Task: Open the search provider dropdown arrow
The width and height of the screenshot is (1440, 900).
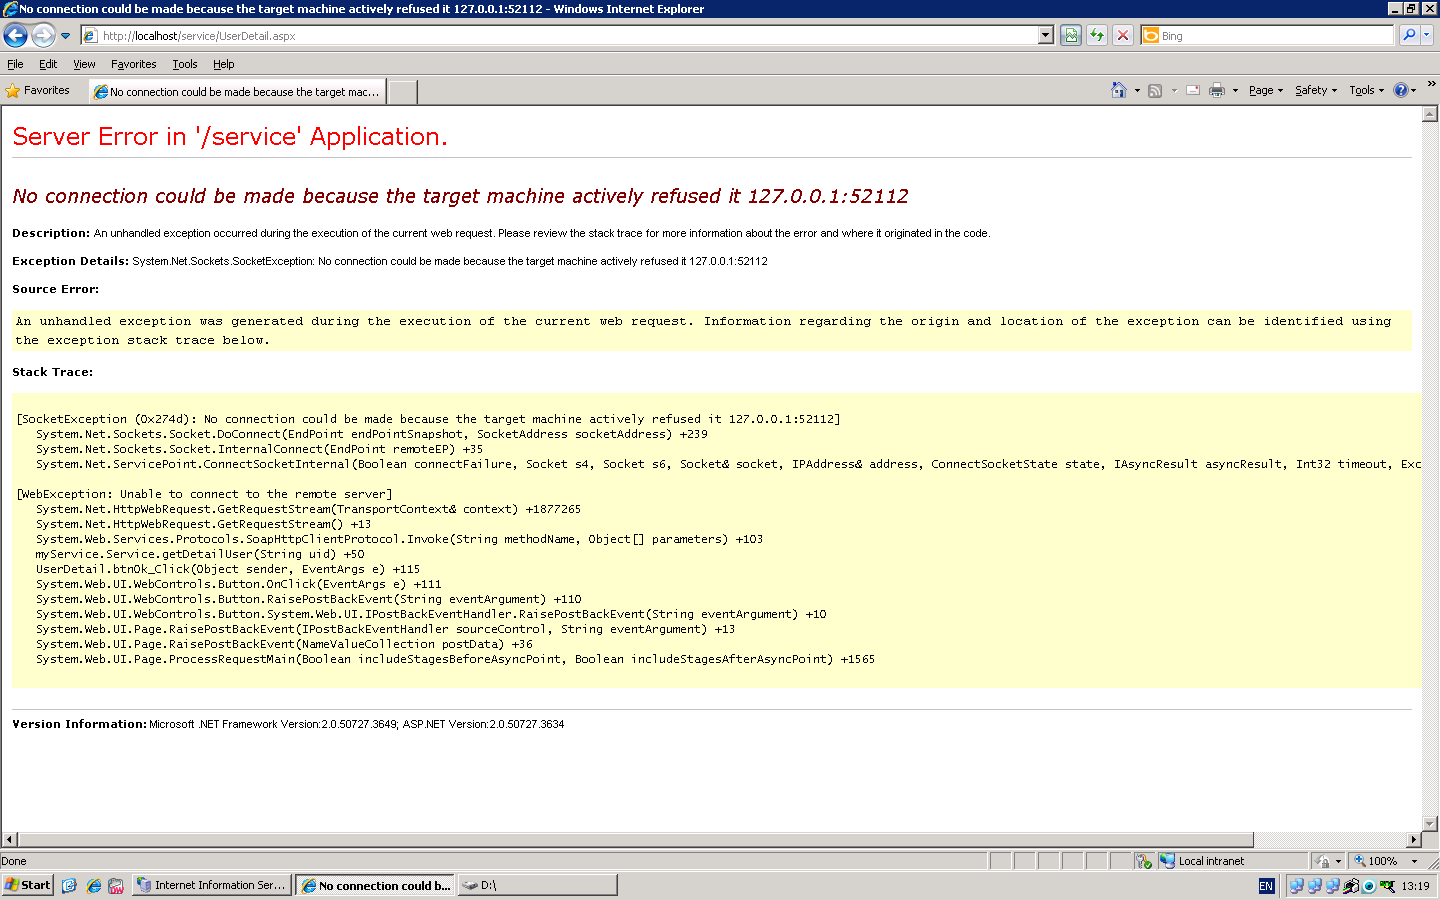Action: point(1427,36)
